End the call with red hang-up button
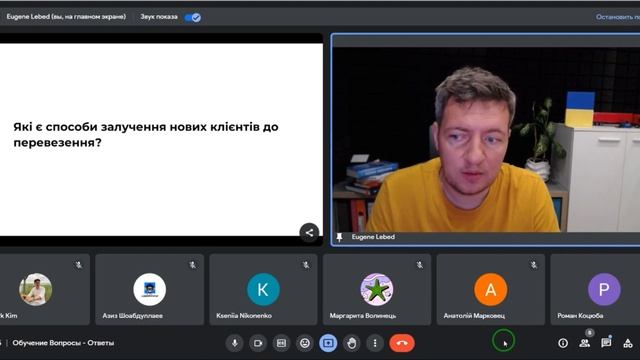 (402, 343)
